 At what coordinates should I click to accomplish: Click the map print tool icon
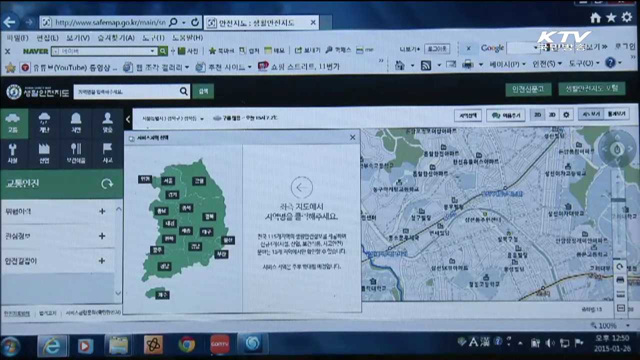[620, 280]
